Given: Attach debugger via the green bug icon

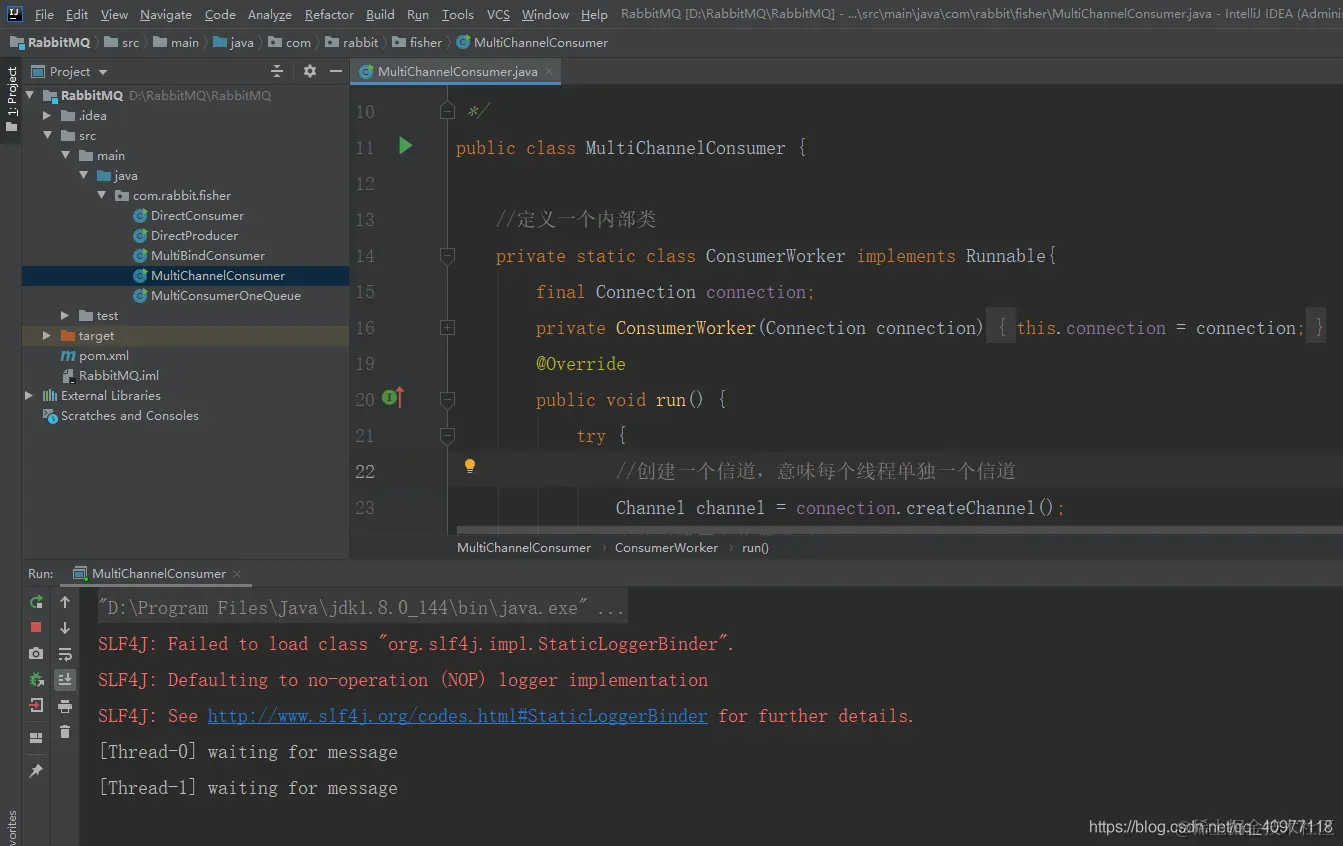Looking at the screenshot, I should point(36,679).
